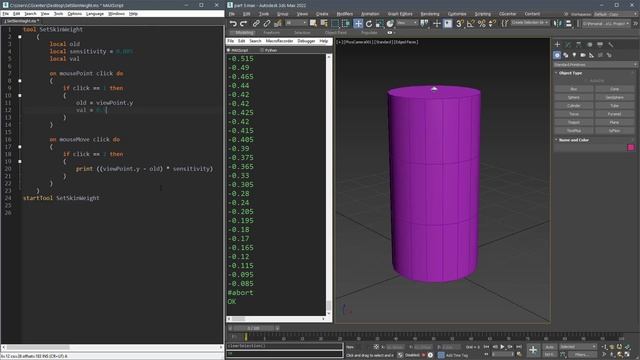Click the Sphere primitive button
This screenshot has width=640, height=360.
pyautogui.click(x=573, y=98)
